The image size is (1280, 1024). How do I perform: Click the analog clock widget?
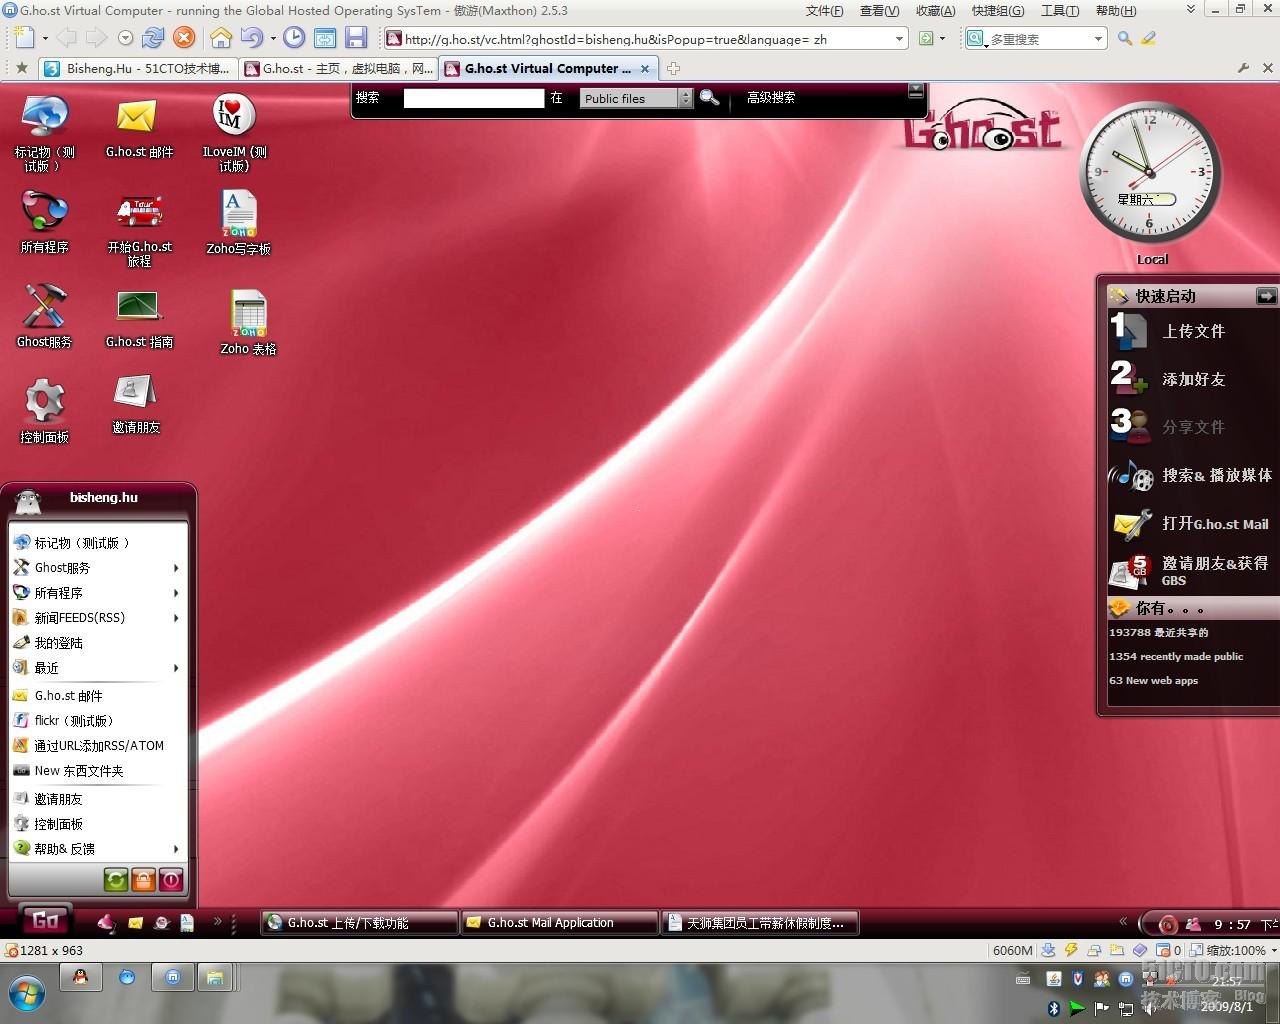point(1150,173)
